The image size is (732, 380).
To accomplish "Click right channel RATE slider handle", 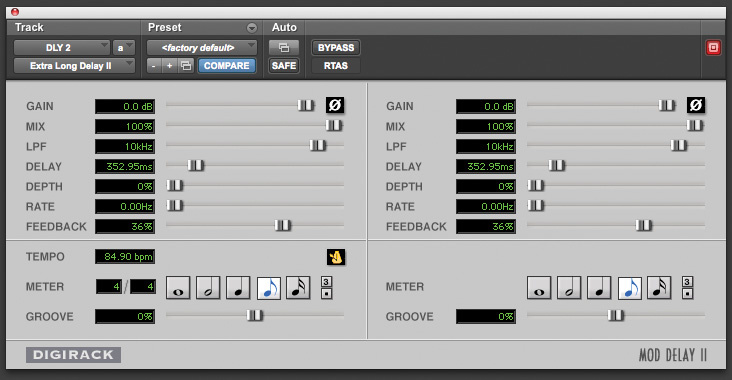I will point(535,205).
